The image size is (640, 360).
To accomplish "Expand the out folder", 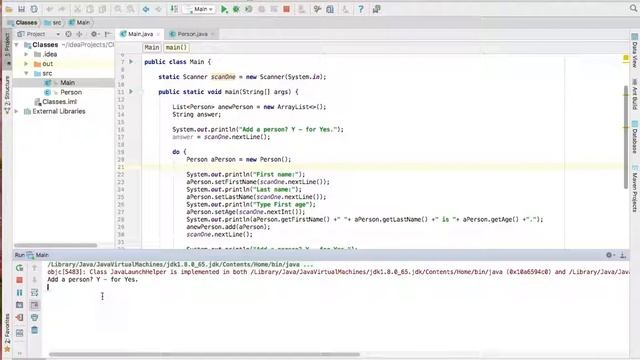I will [x=26, y=64].
